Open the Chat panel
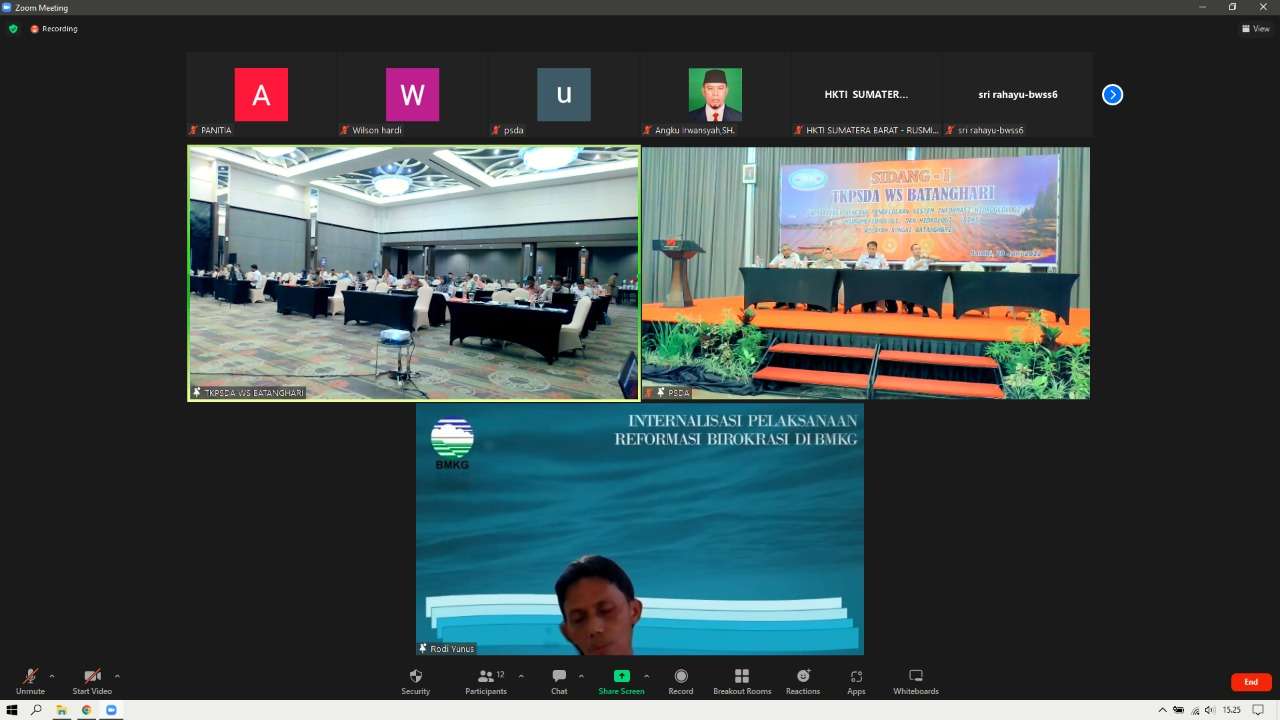Screen dimensions: 1280x720 (559, 682)
